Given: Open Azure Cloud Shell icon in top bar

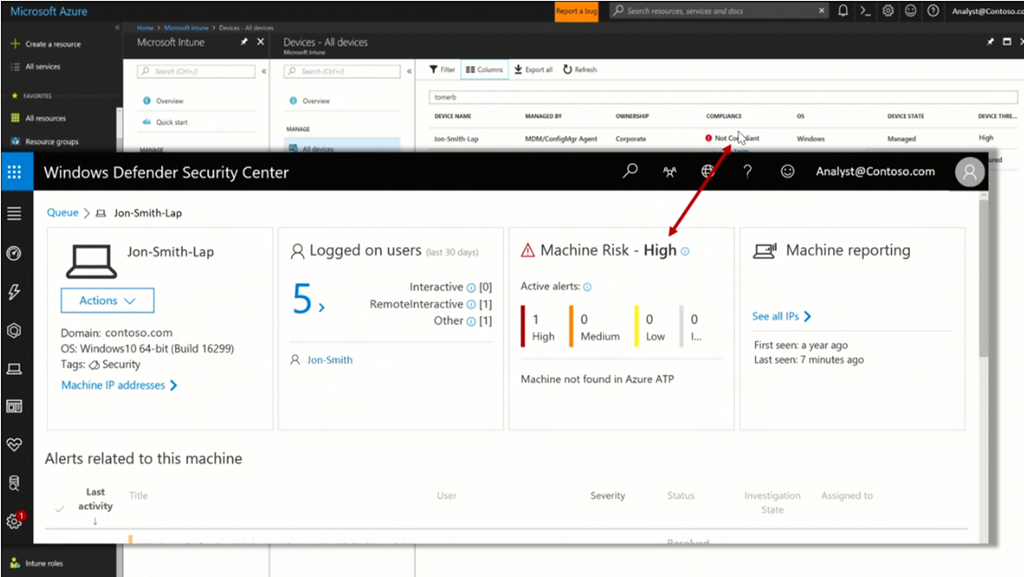Looking at the screenshot, I should coord(865,10).
